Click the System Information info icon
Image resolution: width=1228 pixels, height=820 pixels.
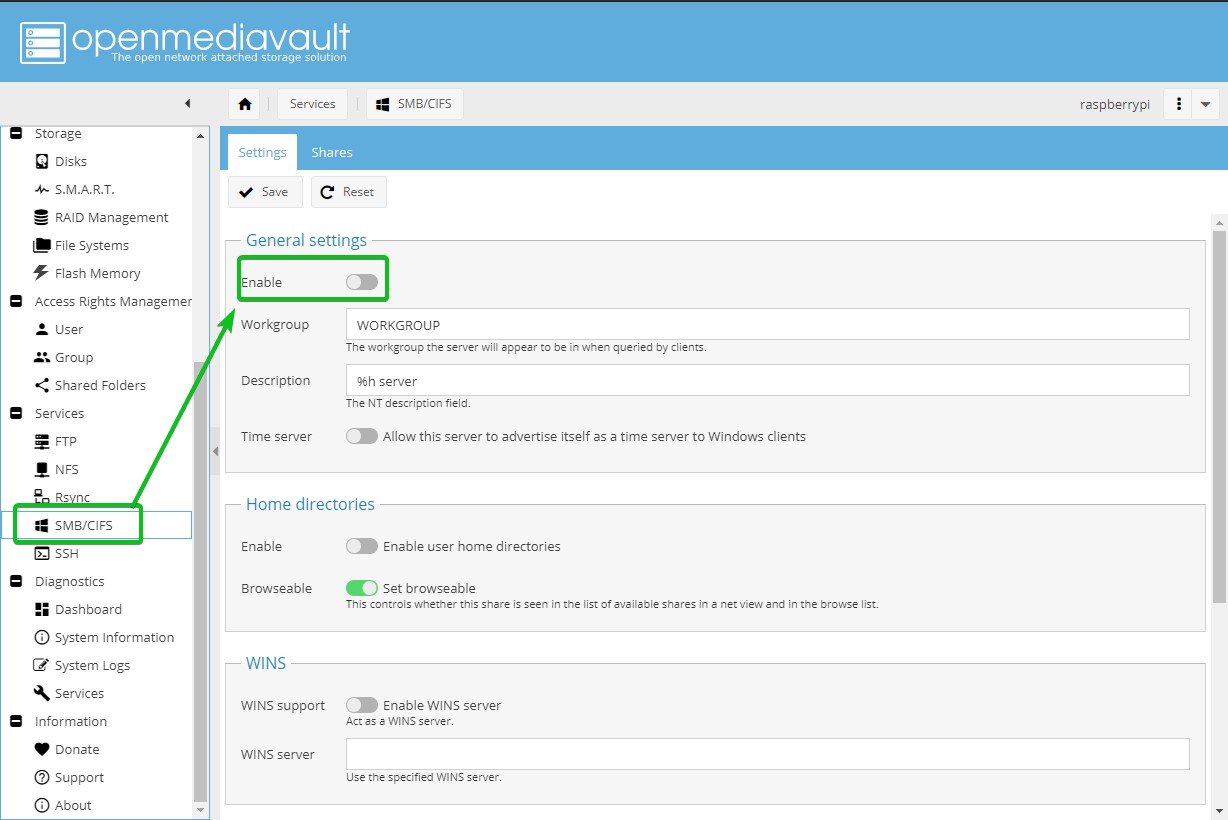coord(42,637)
